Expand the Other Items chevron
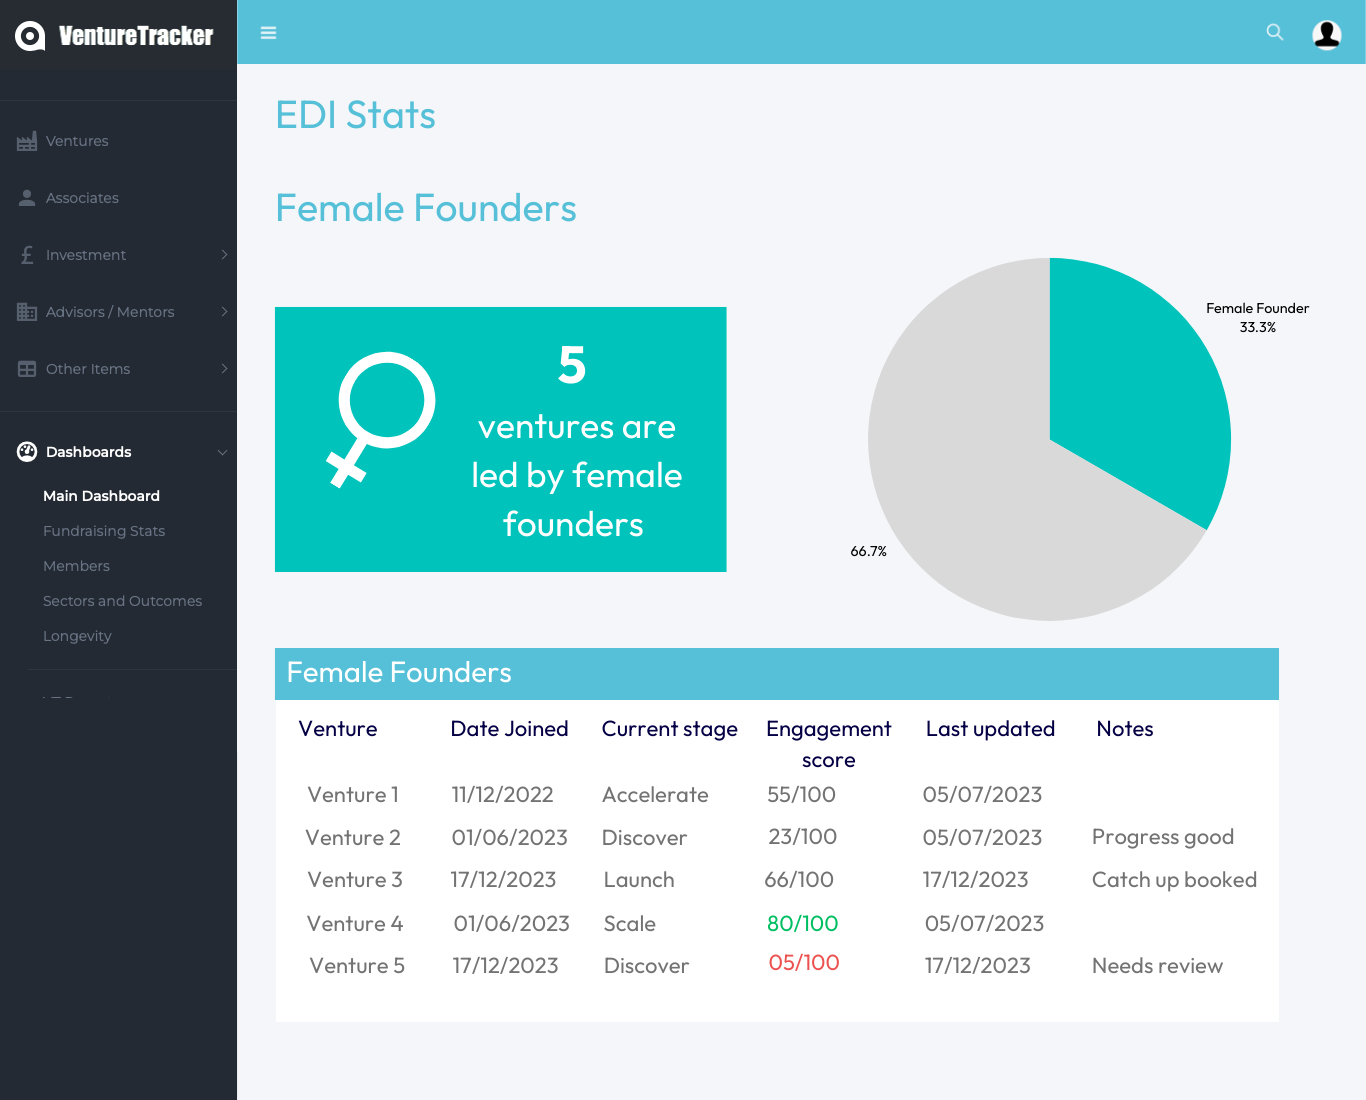This screenshot has width=1366, height=1100. click(x=224, y=369)
